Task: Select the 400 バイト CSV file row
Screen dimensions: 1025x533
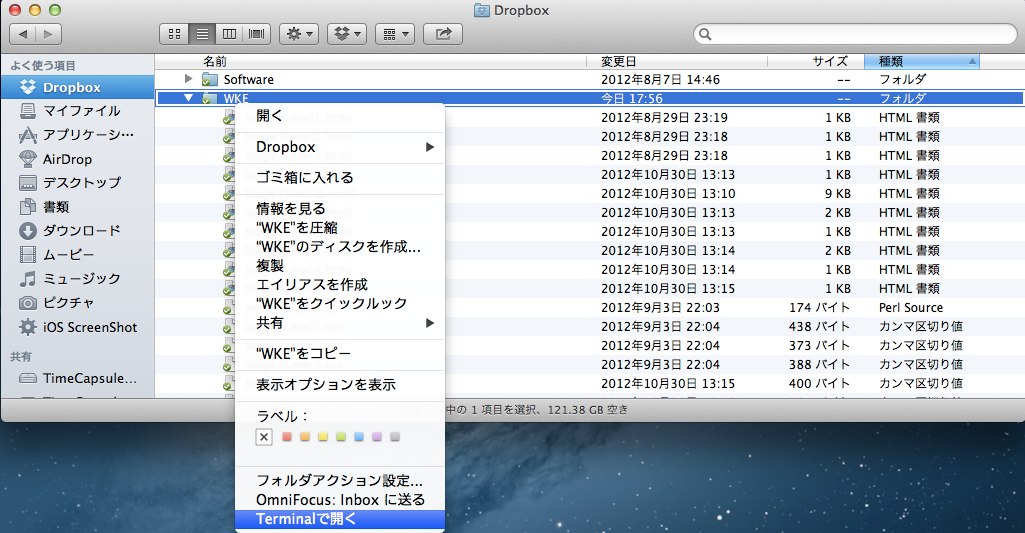Action: click(589, 383)
